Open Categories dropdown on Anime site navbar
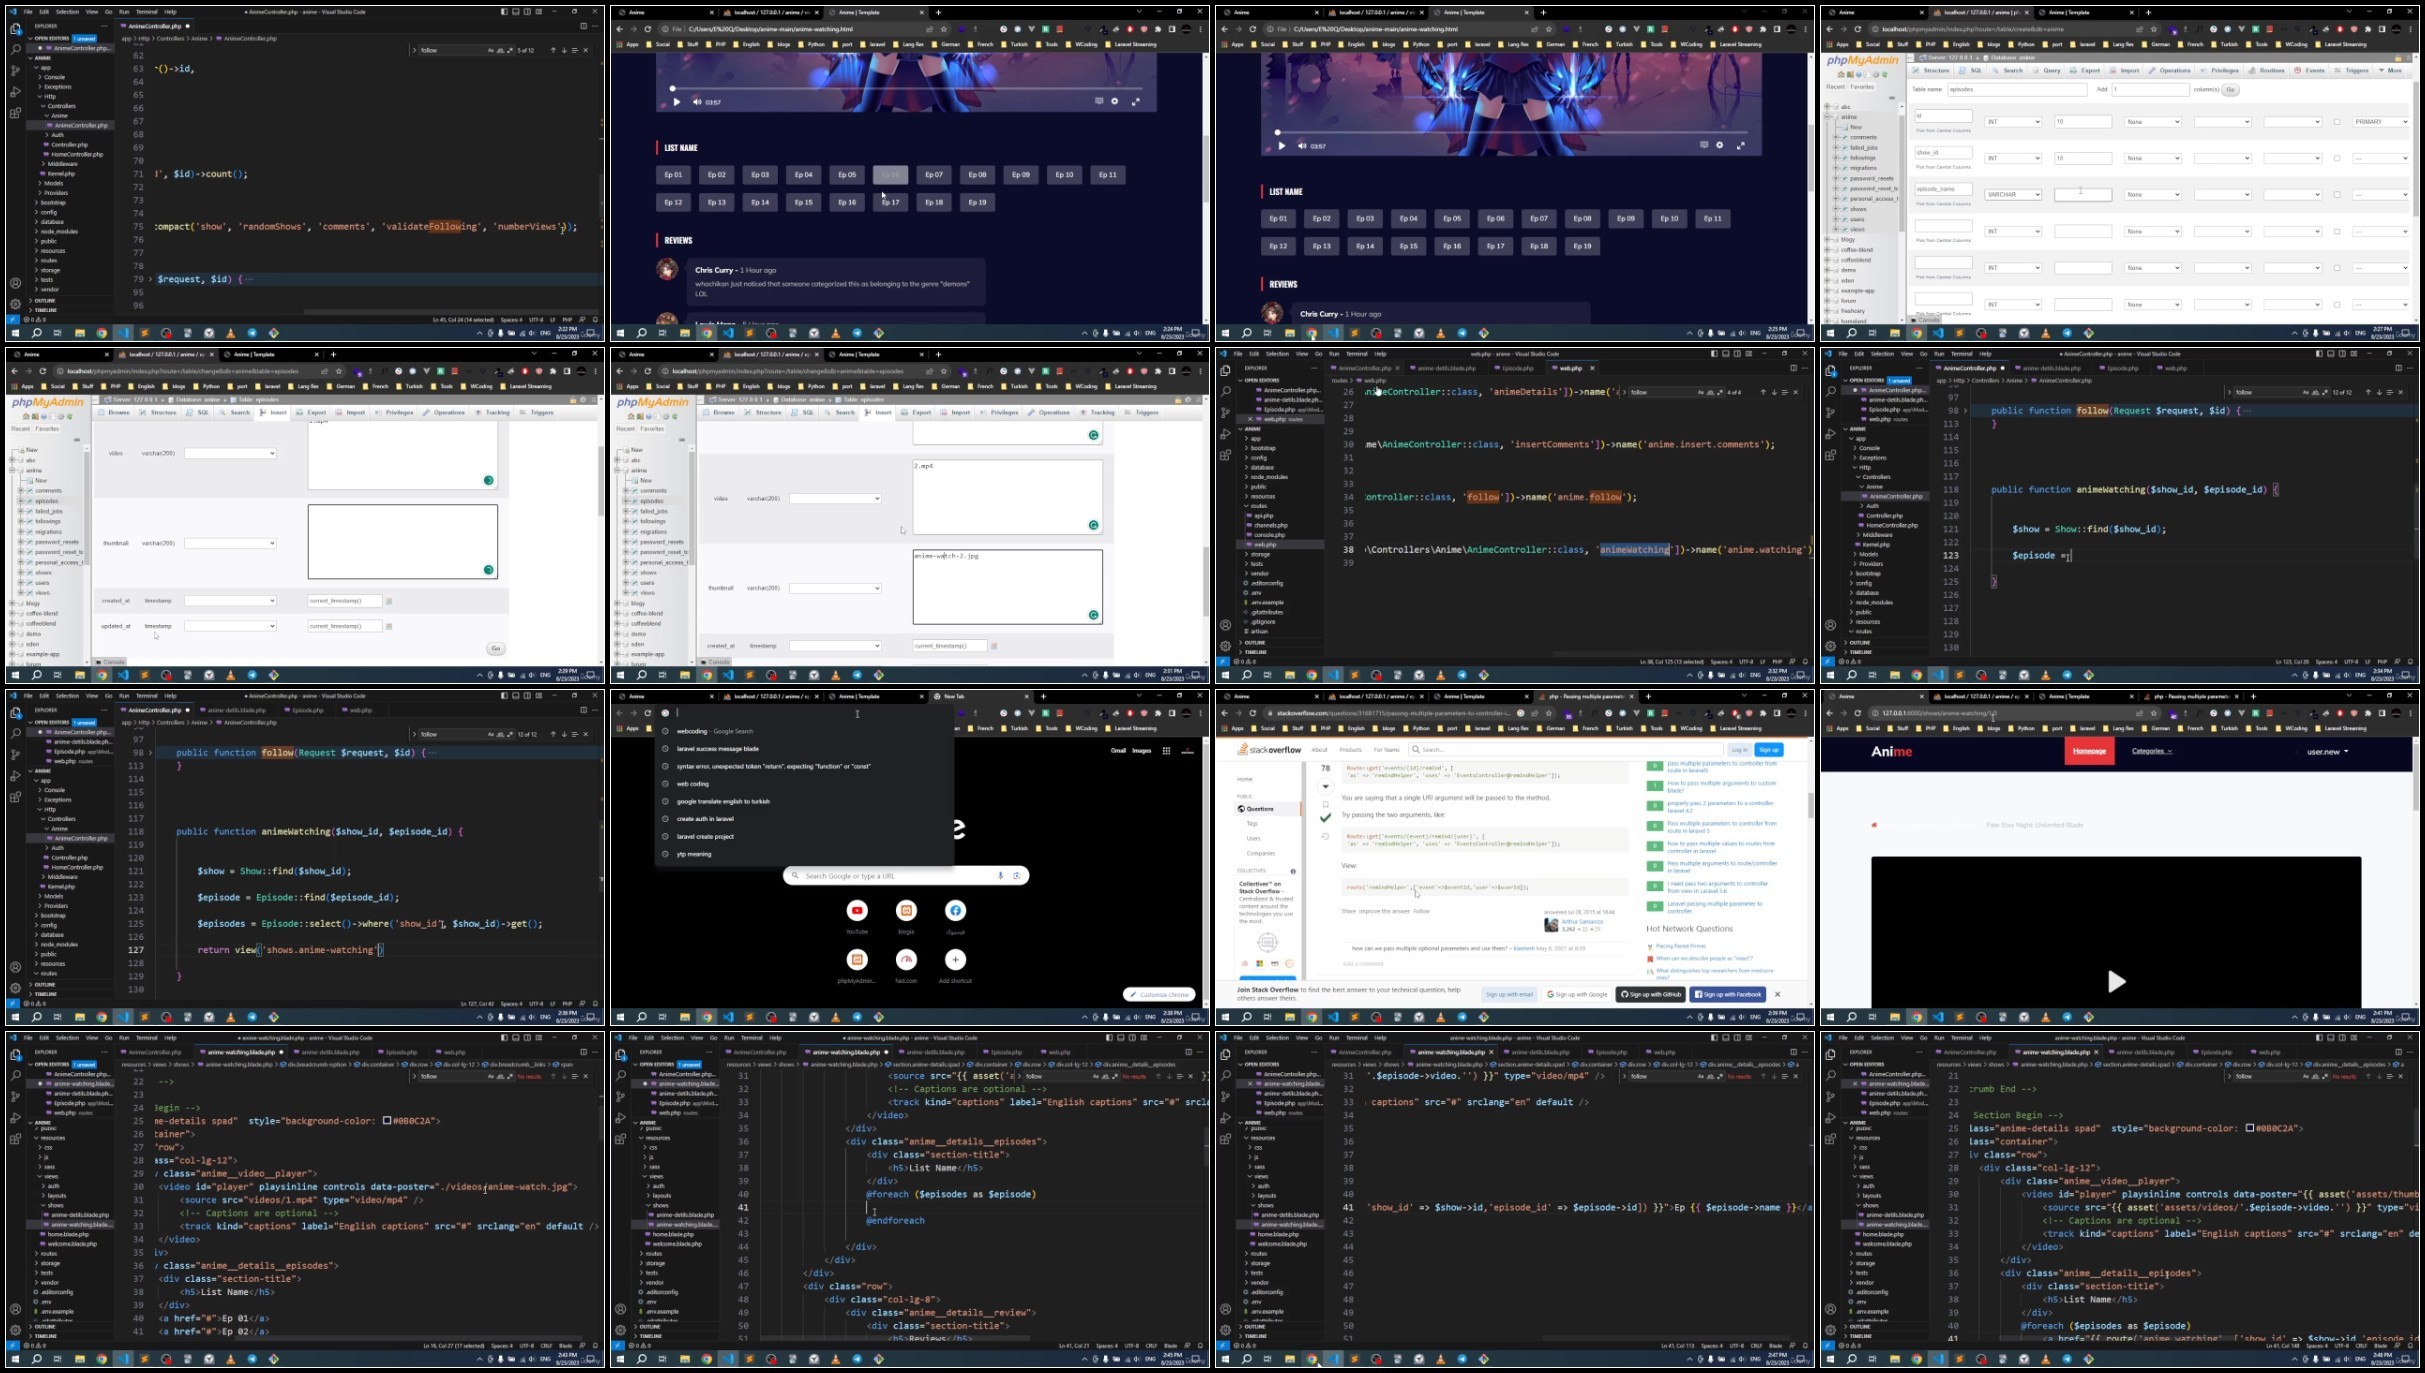This screenshot has height=1373, width=2425. click(x=2152, y=751)
